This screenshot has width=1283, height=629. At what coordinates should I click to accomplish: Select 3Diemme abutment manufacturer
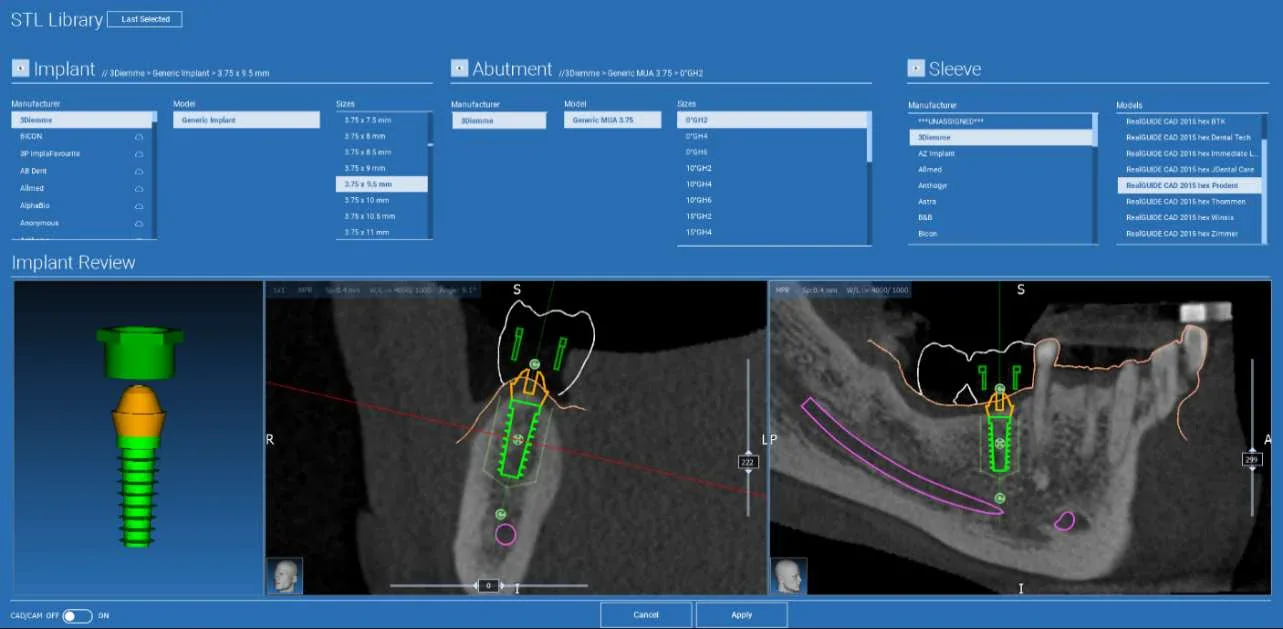[x=499, y=120]
